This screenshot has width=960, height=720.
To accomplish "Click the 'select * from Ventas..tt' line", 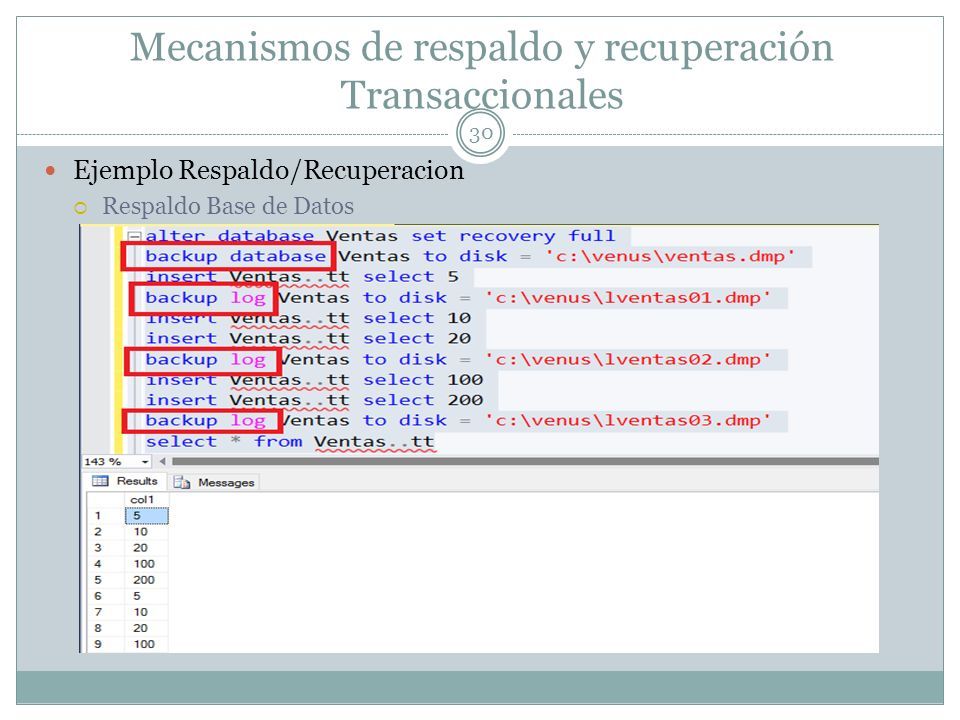I will click(x=290, y=441).
